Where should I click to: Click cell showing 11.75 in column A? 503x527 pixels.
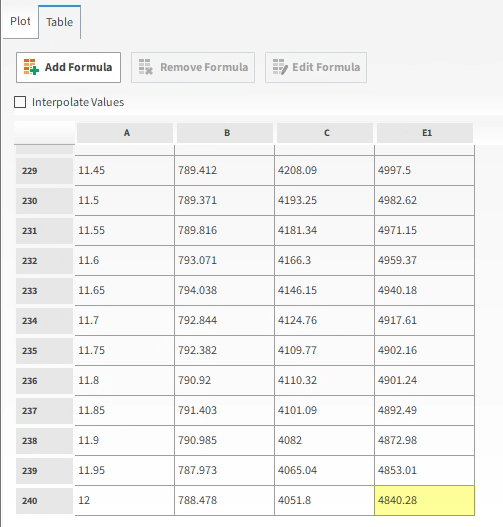point(124,351)
